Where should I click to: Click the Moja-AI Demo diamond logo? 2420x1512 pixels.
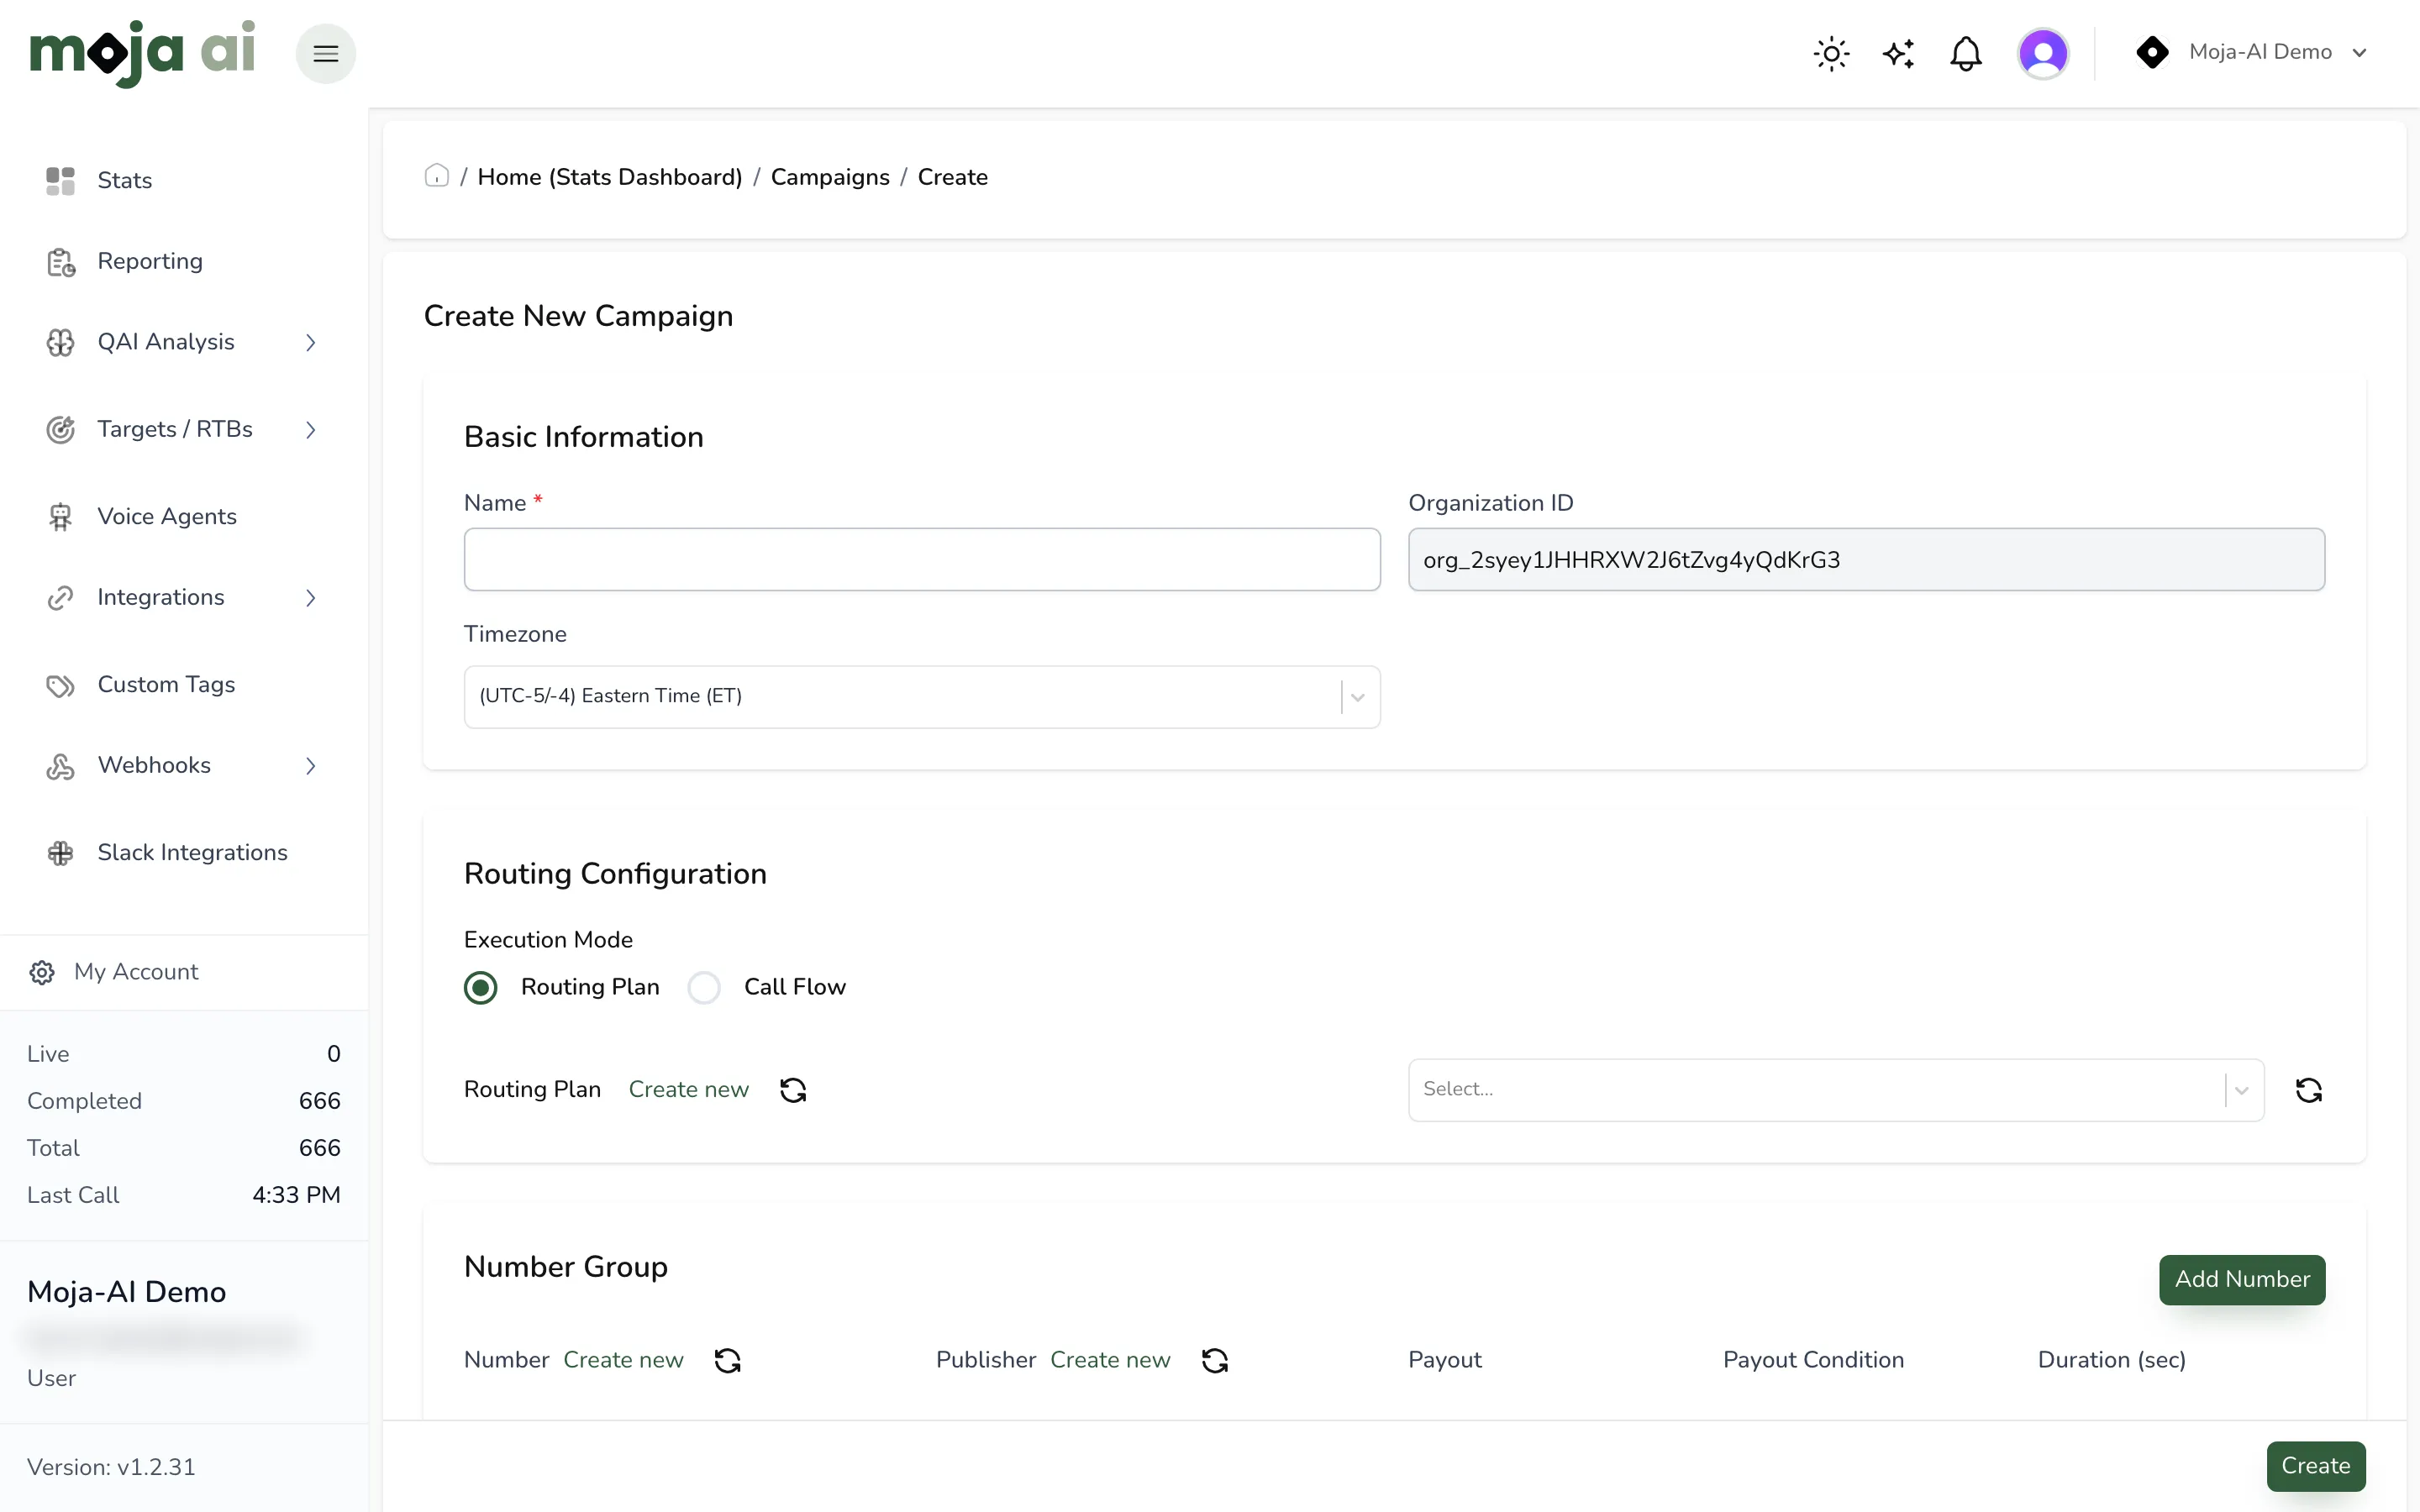[x=2152, y=52]
